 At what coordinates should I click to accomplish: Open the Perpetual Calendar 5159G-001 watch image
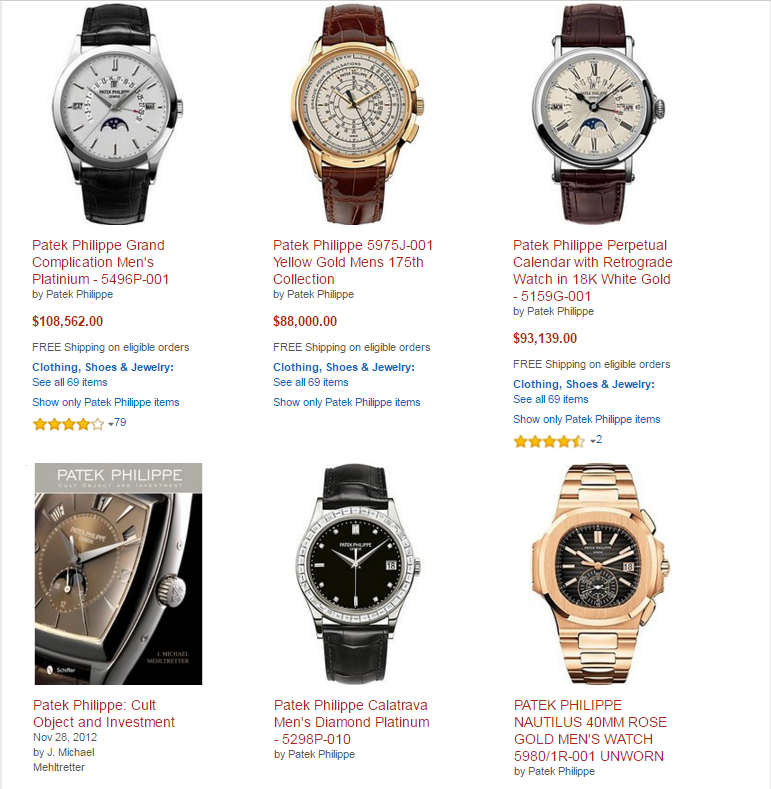[x=598, y=113]
